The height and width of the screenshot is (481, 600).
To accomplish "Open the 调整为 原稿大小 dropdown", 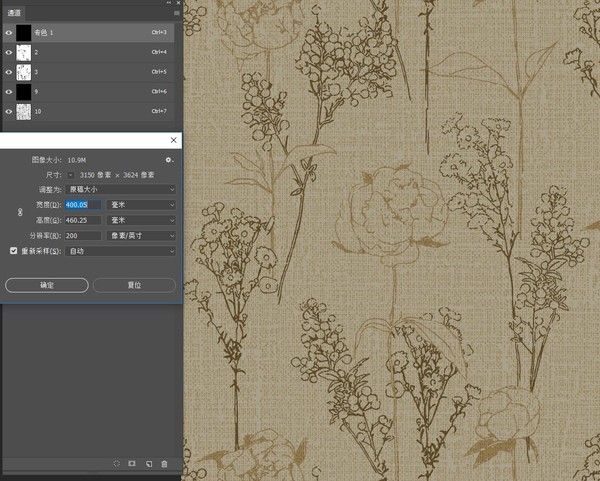I will coord(120,189).
